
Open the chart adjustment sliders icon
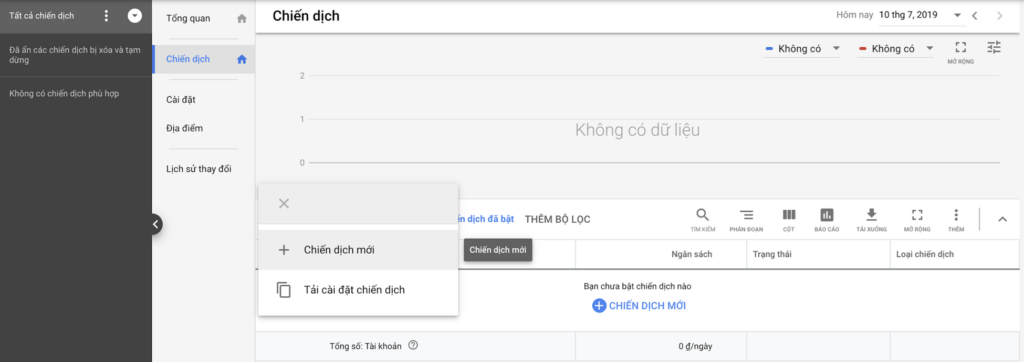(994, 47)
